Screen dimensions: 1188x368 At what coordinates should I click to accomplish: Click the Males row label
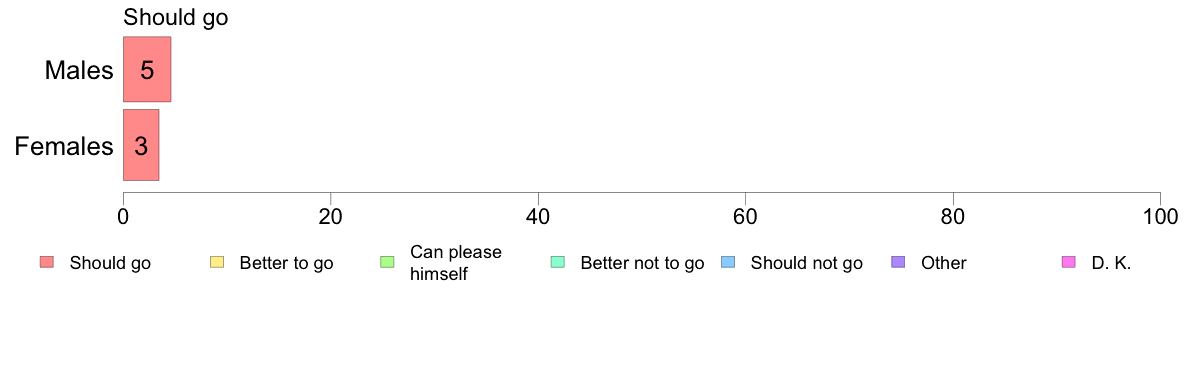(80, 70)
